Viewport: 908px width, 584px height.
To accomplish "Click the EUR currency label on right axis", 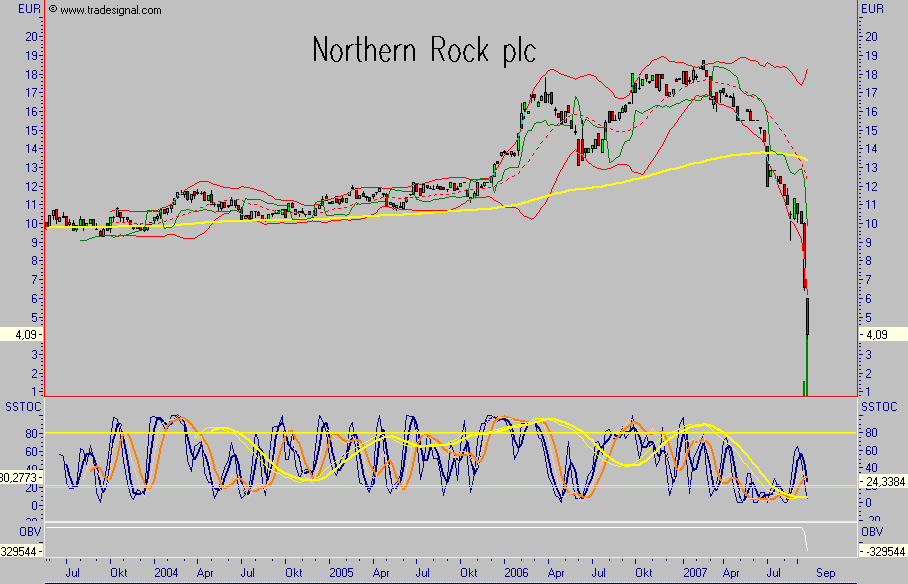I will 873,9.
